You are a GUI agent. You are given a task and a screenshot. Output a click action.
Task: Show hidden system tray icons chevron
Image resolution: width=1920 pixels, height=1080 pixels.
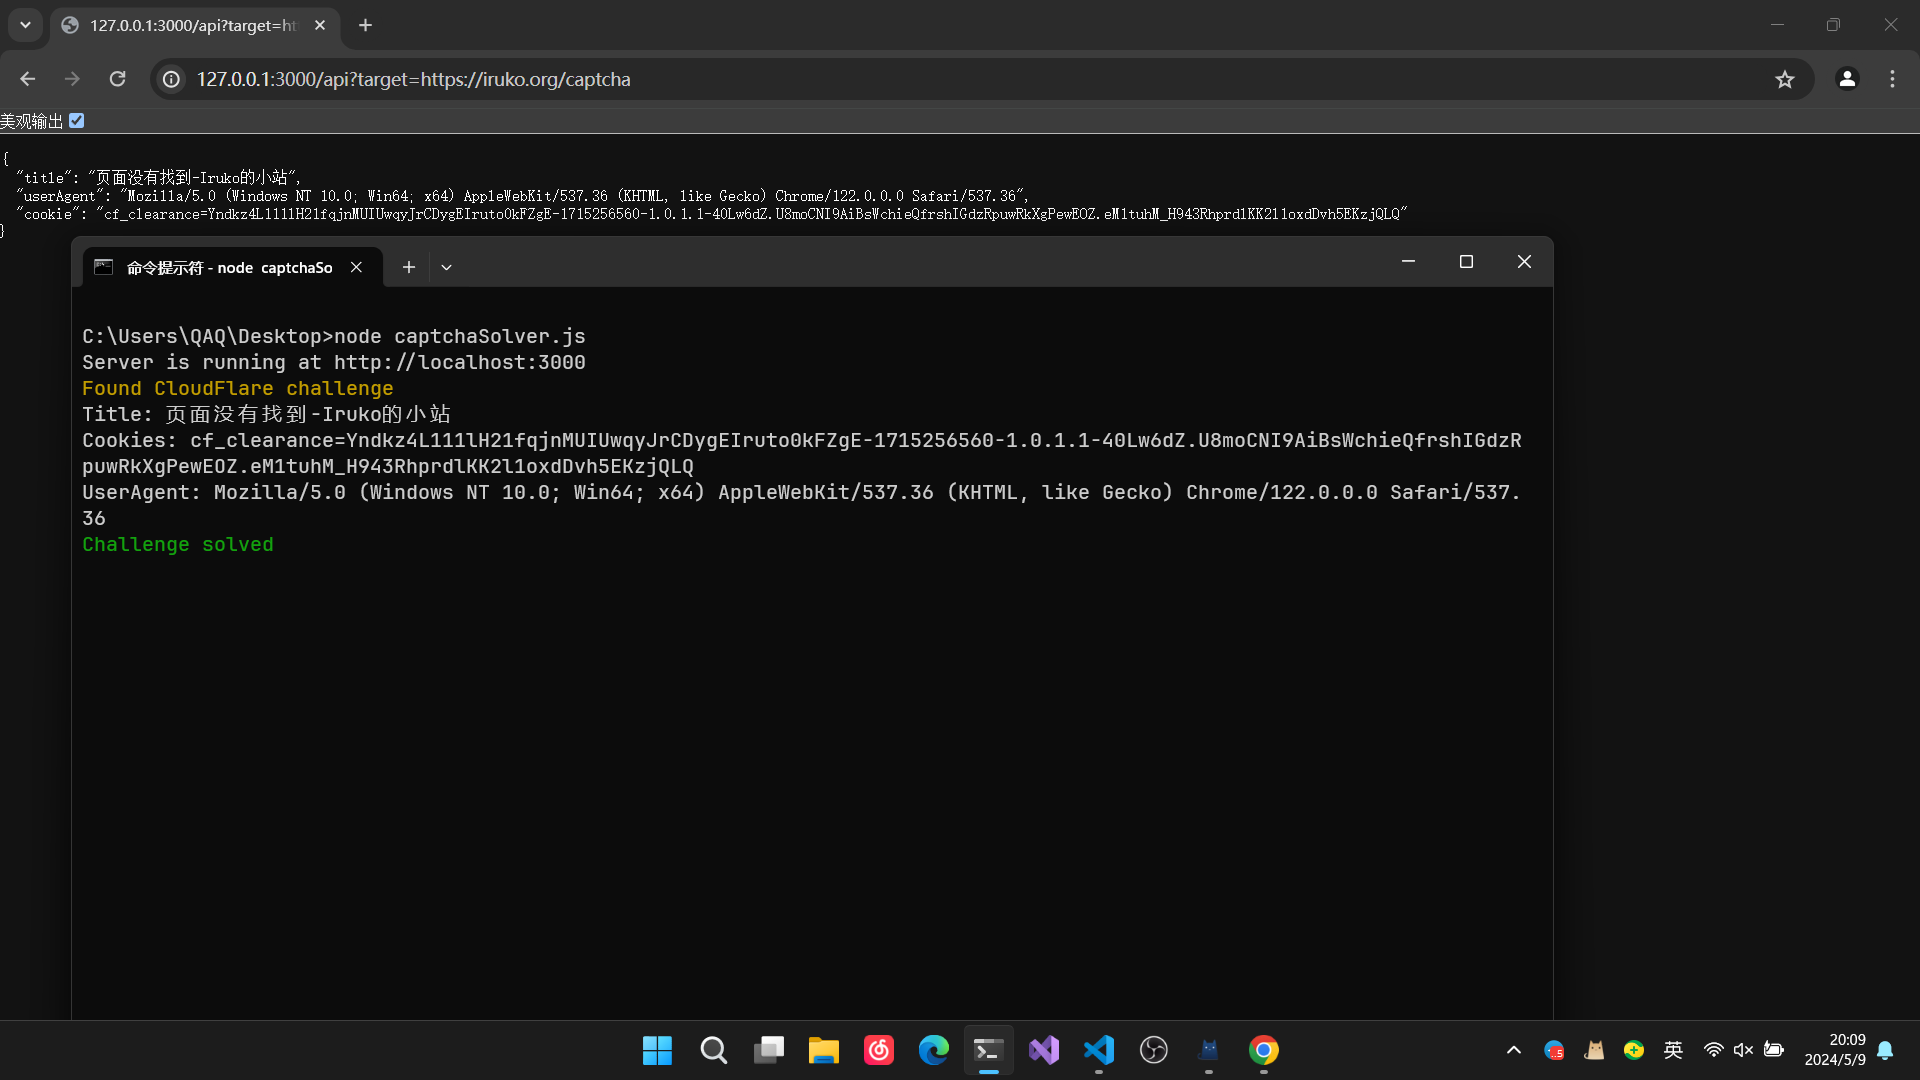1513,1050
